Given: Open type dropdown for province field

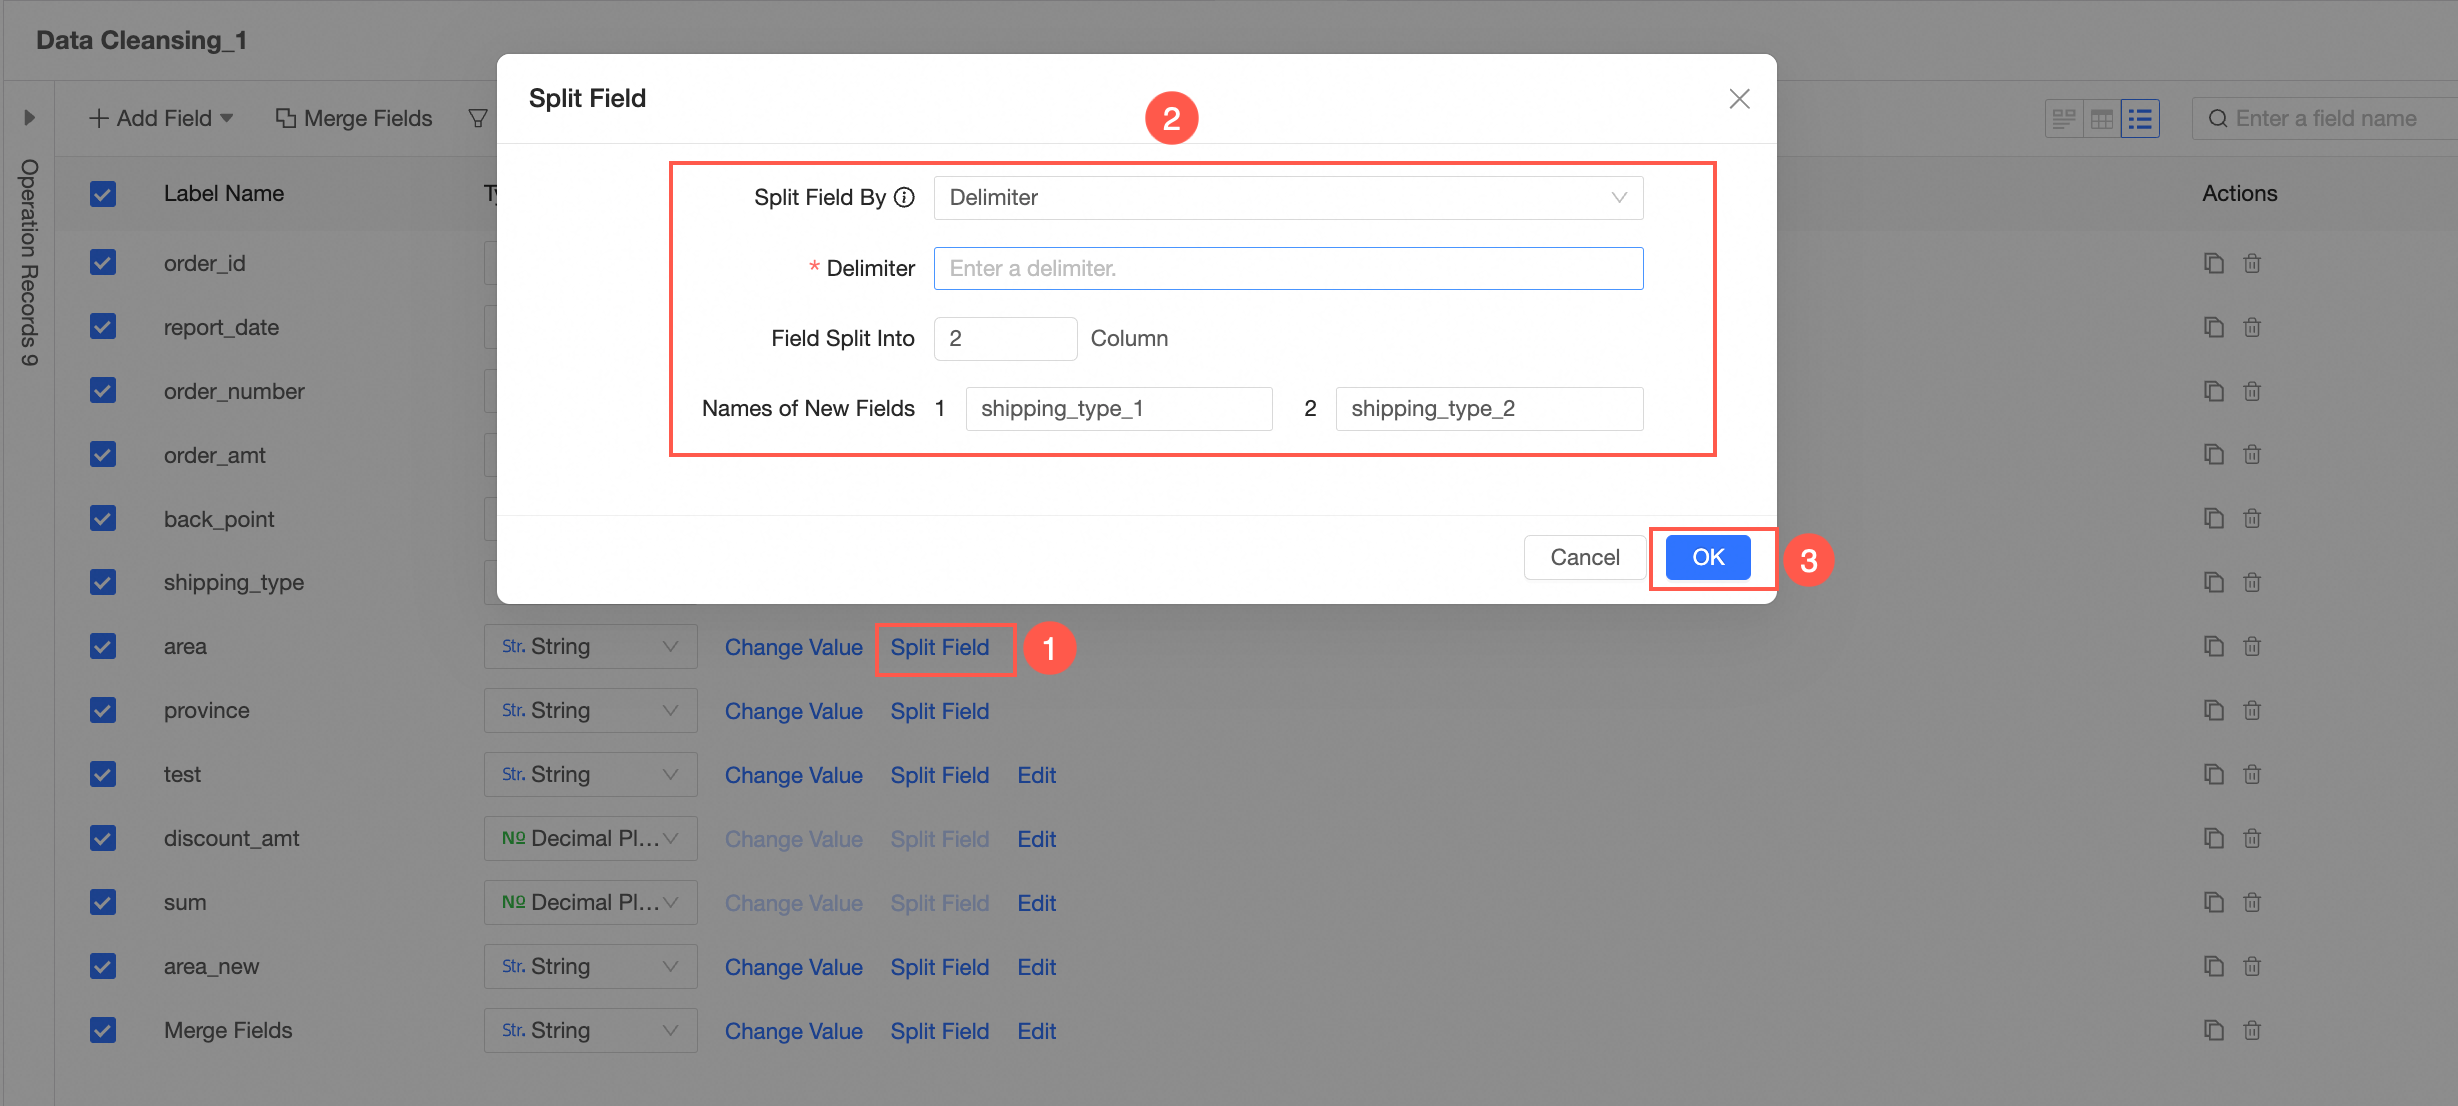Looking at the screenshot, I should tap(590, 710).
